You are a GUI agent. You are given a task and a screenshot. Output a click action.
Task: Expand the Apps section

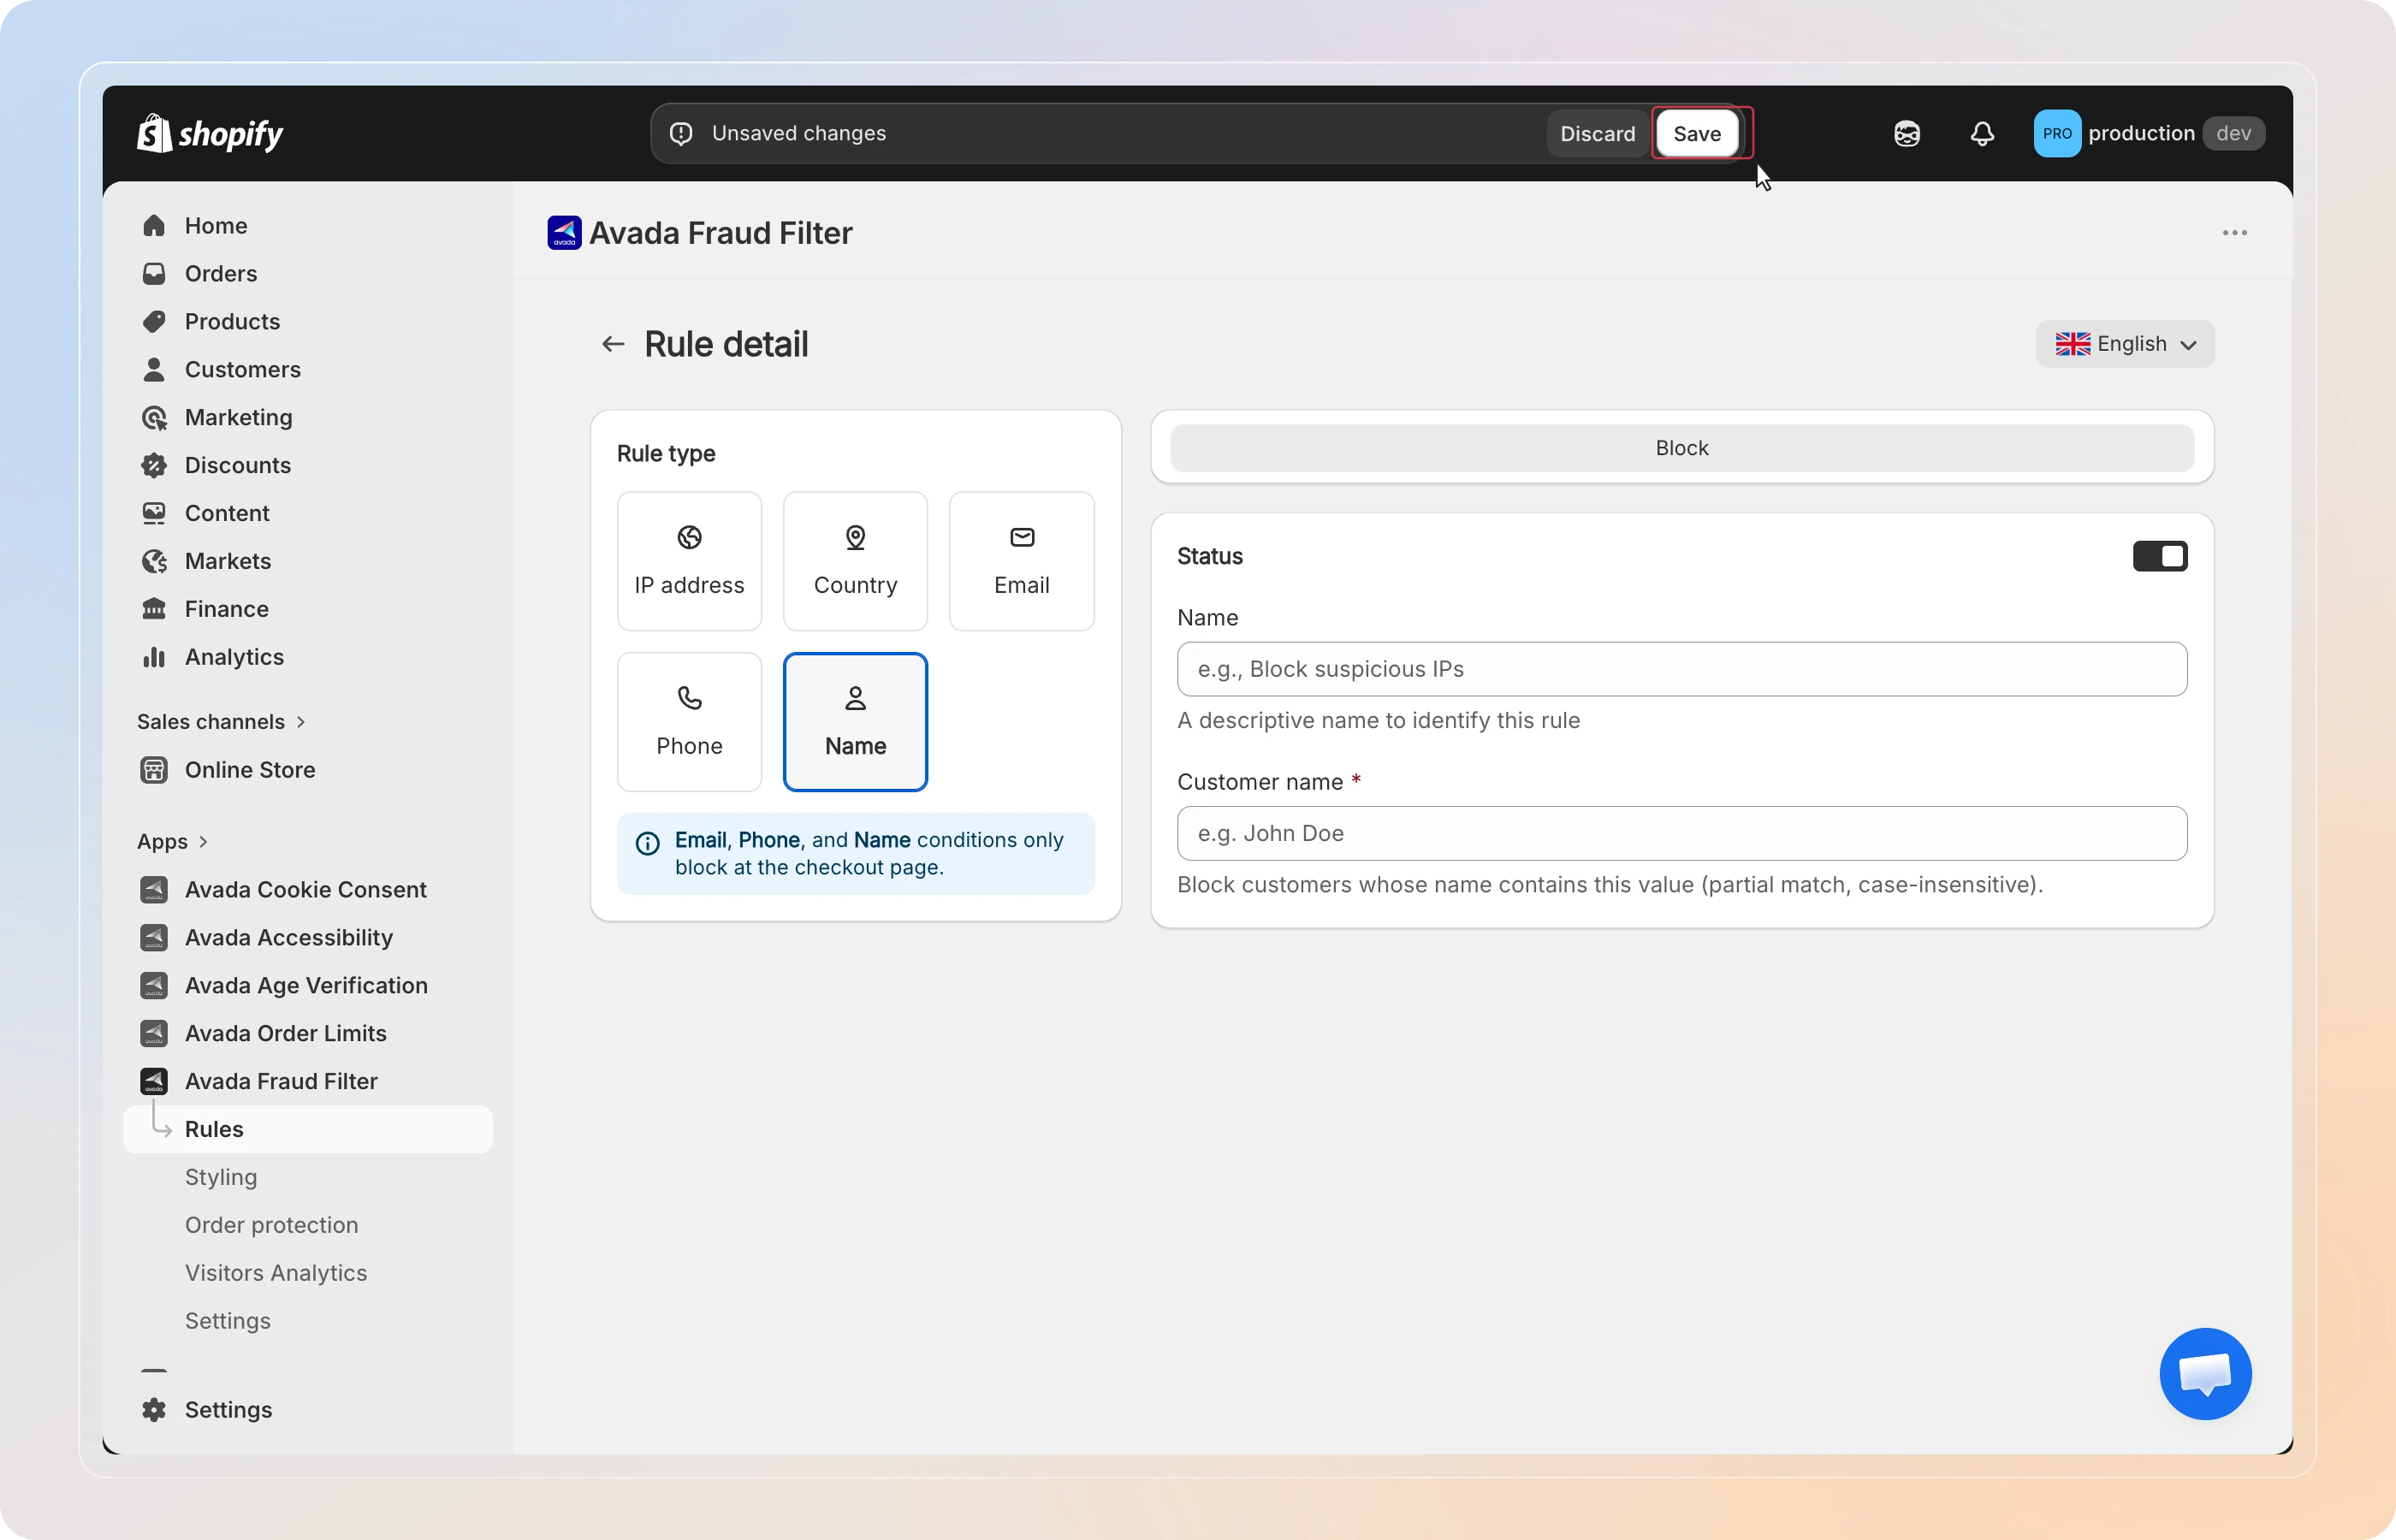pos(172,842)
